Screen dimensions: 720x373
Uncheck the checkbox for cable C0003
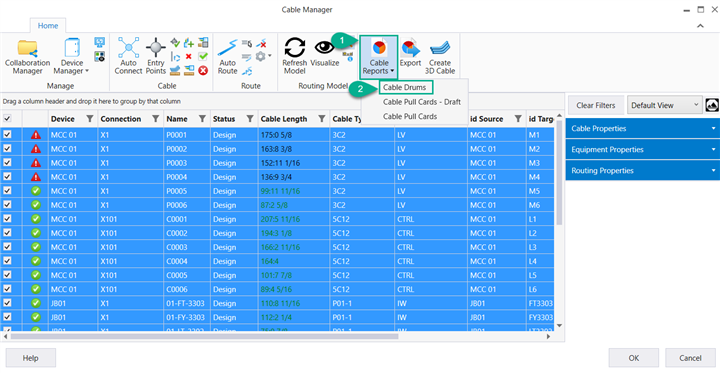click(7, 247)
